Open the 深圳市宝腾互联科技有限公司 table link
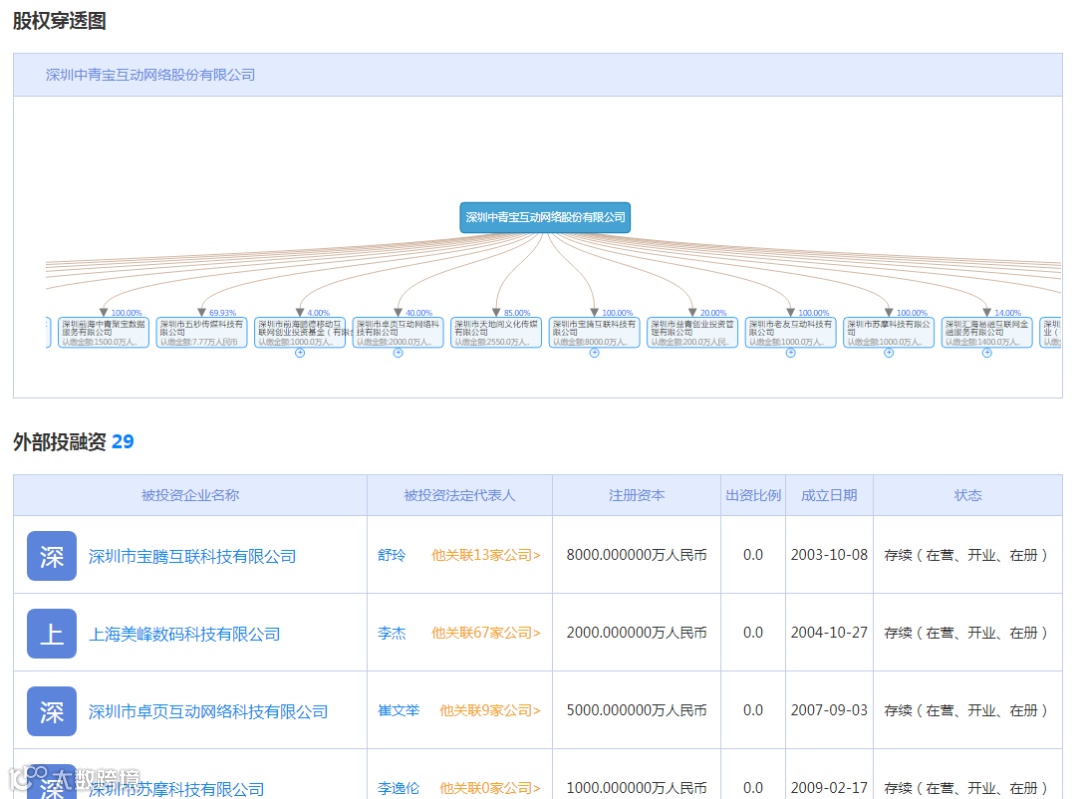 tap(192, 557)
